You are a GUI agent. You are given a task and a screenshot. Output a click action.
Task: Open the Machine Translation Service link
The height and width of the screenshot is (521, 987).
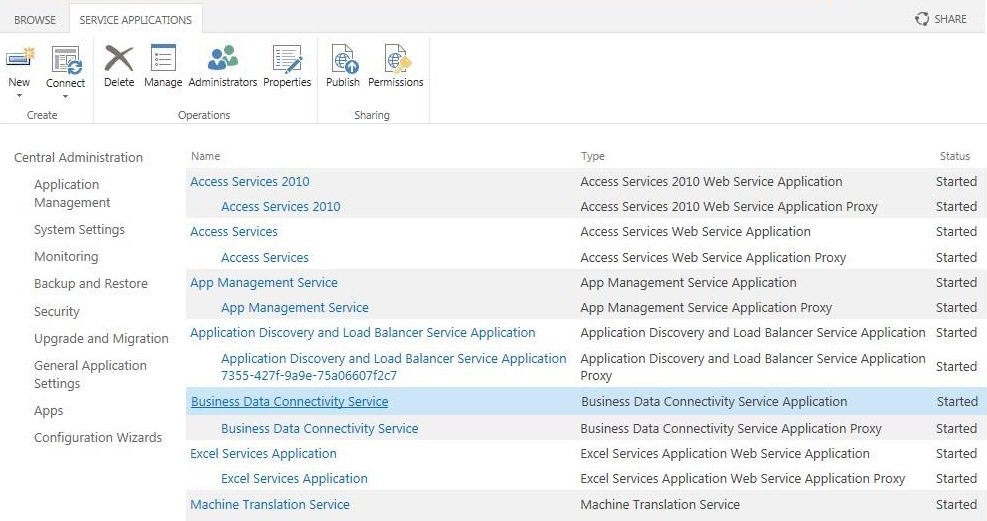269,505
